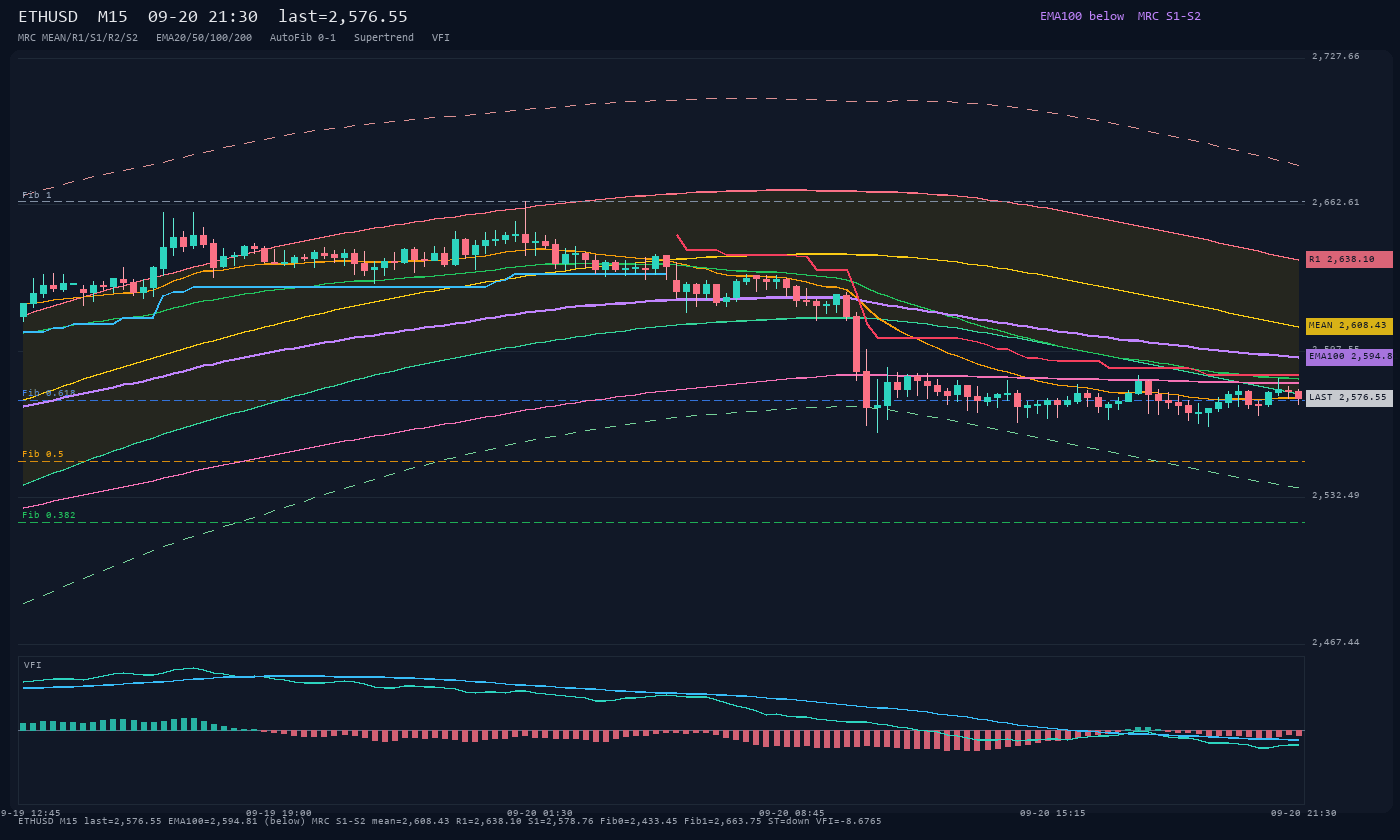This screenshot has width=1400, height=840.
Task: Click the last=2,576.55 readout in the title
Action: coord(343,17)
